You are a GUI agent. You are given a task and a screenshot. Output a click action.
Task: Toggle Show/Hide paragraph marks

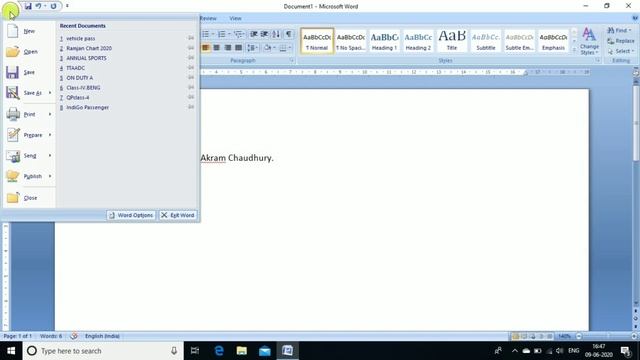pyautogui.click(x=289, y=34)
